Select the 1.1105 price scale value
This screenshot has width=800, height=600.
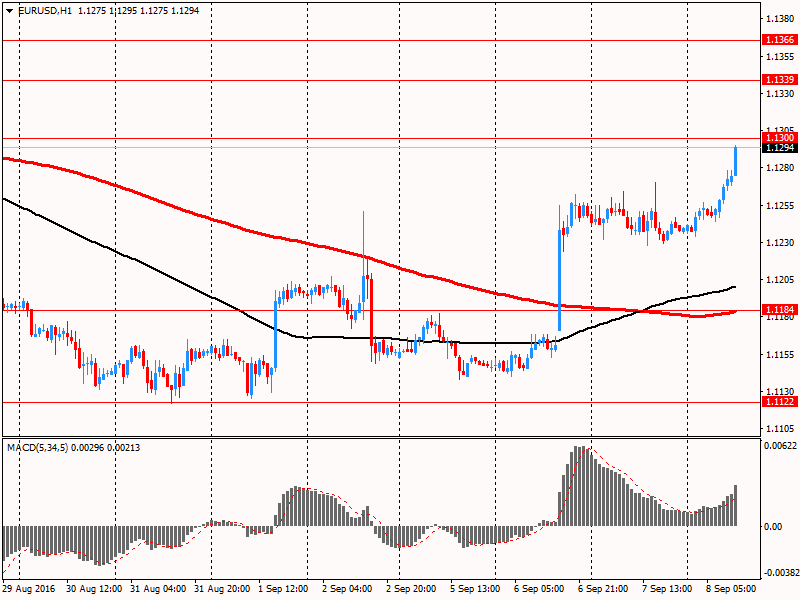click(x=780, y=429)
